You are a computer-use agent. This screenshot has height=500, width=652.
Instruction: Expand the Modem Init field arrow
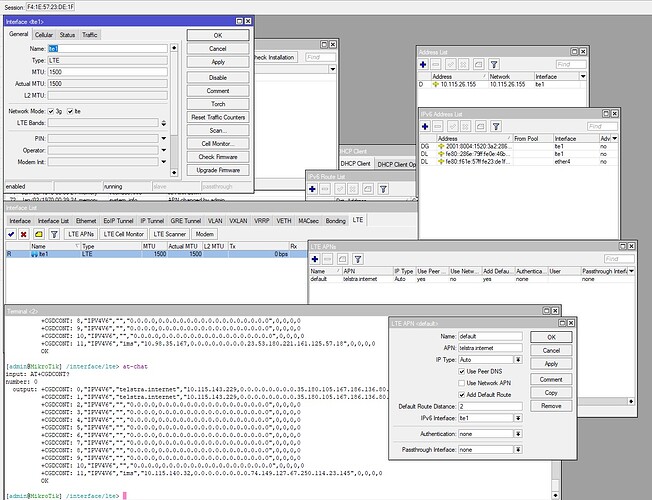tap(163, 162)
